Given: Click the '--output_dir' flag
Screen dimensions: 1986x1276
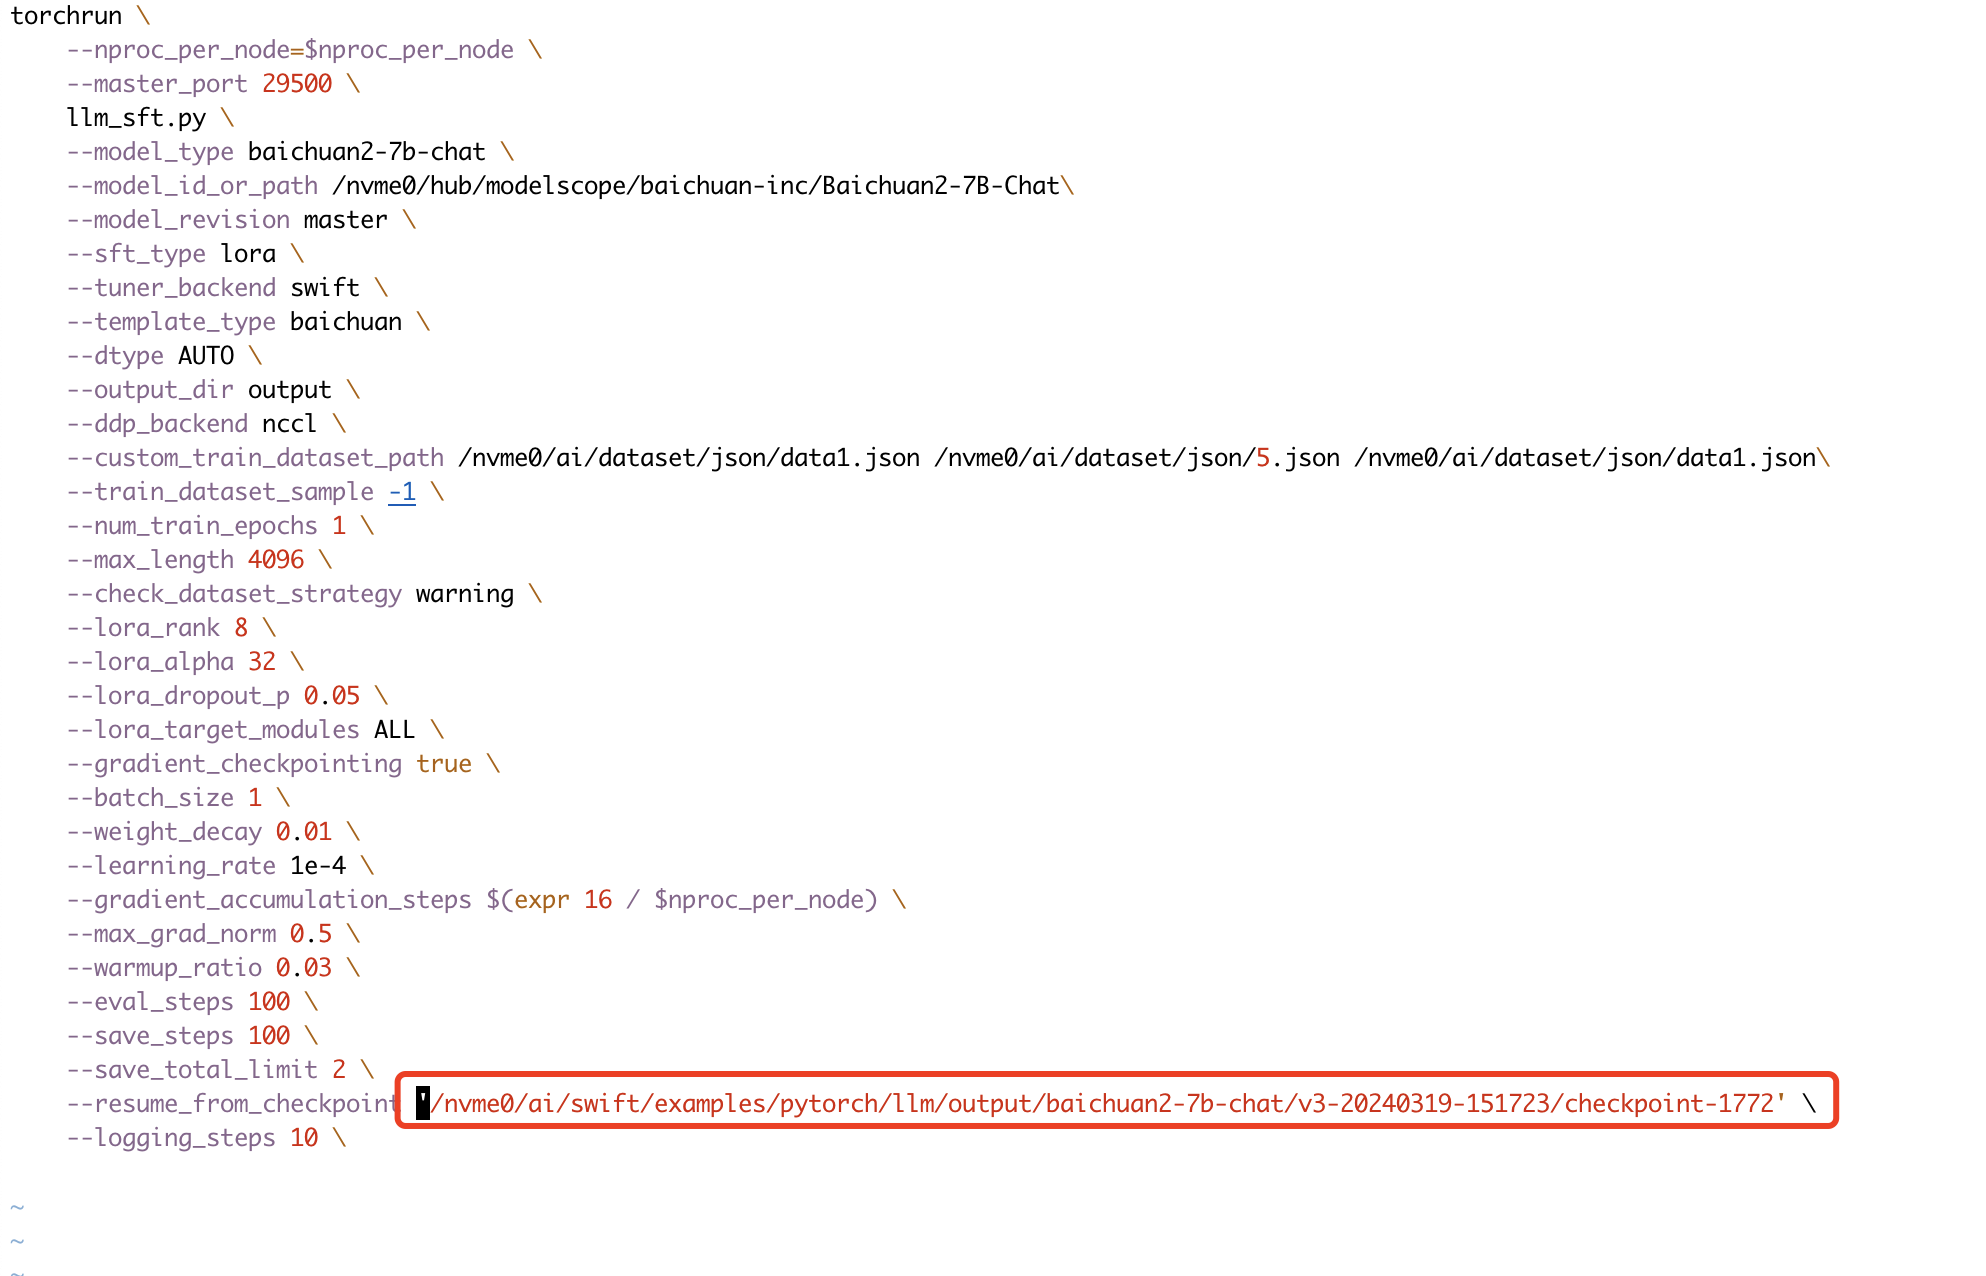Looking at the screenshot, I should [150, 390].
